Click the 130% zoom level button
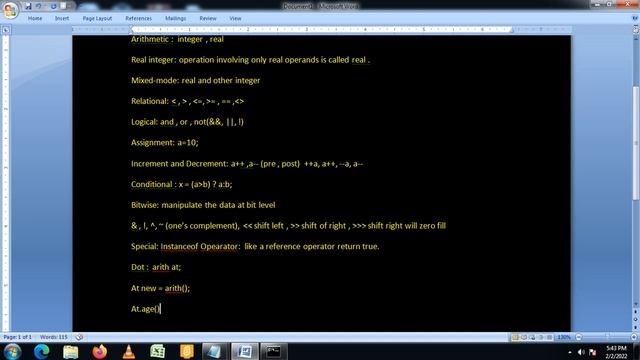Viewport: 640px width, 360px height. click(564, 337)
